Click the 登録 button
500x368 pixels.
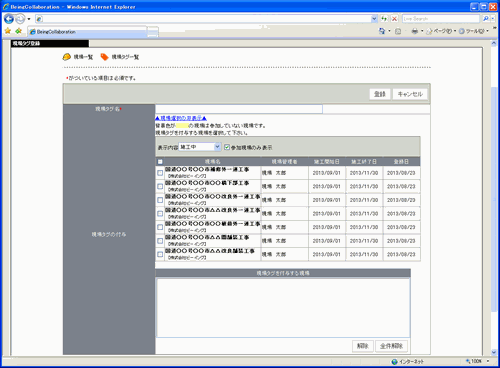click(x=380, y=94)
